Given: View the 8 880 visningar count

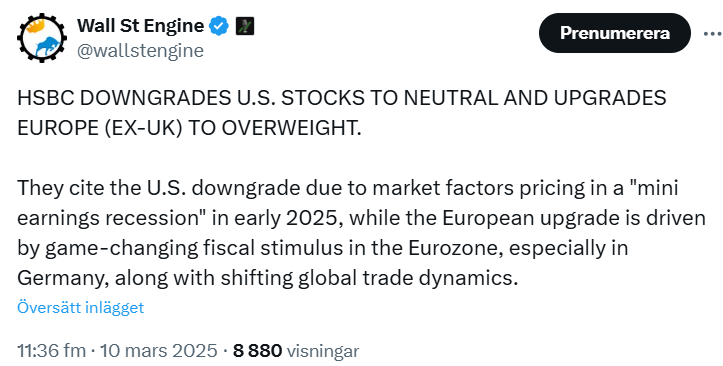Looking at the screenshot, I should (296, 351).
